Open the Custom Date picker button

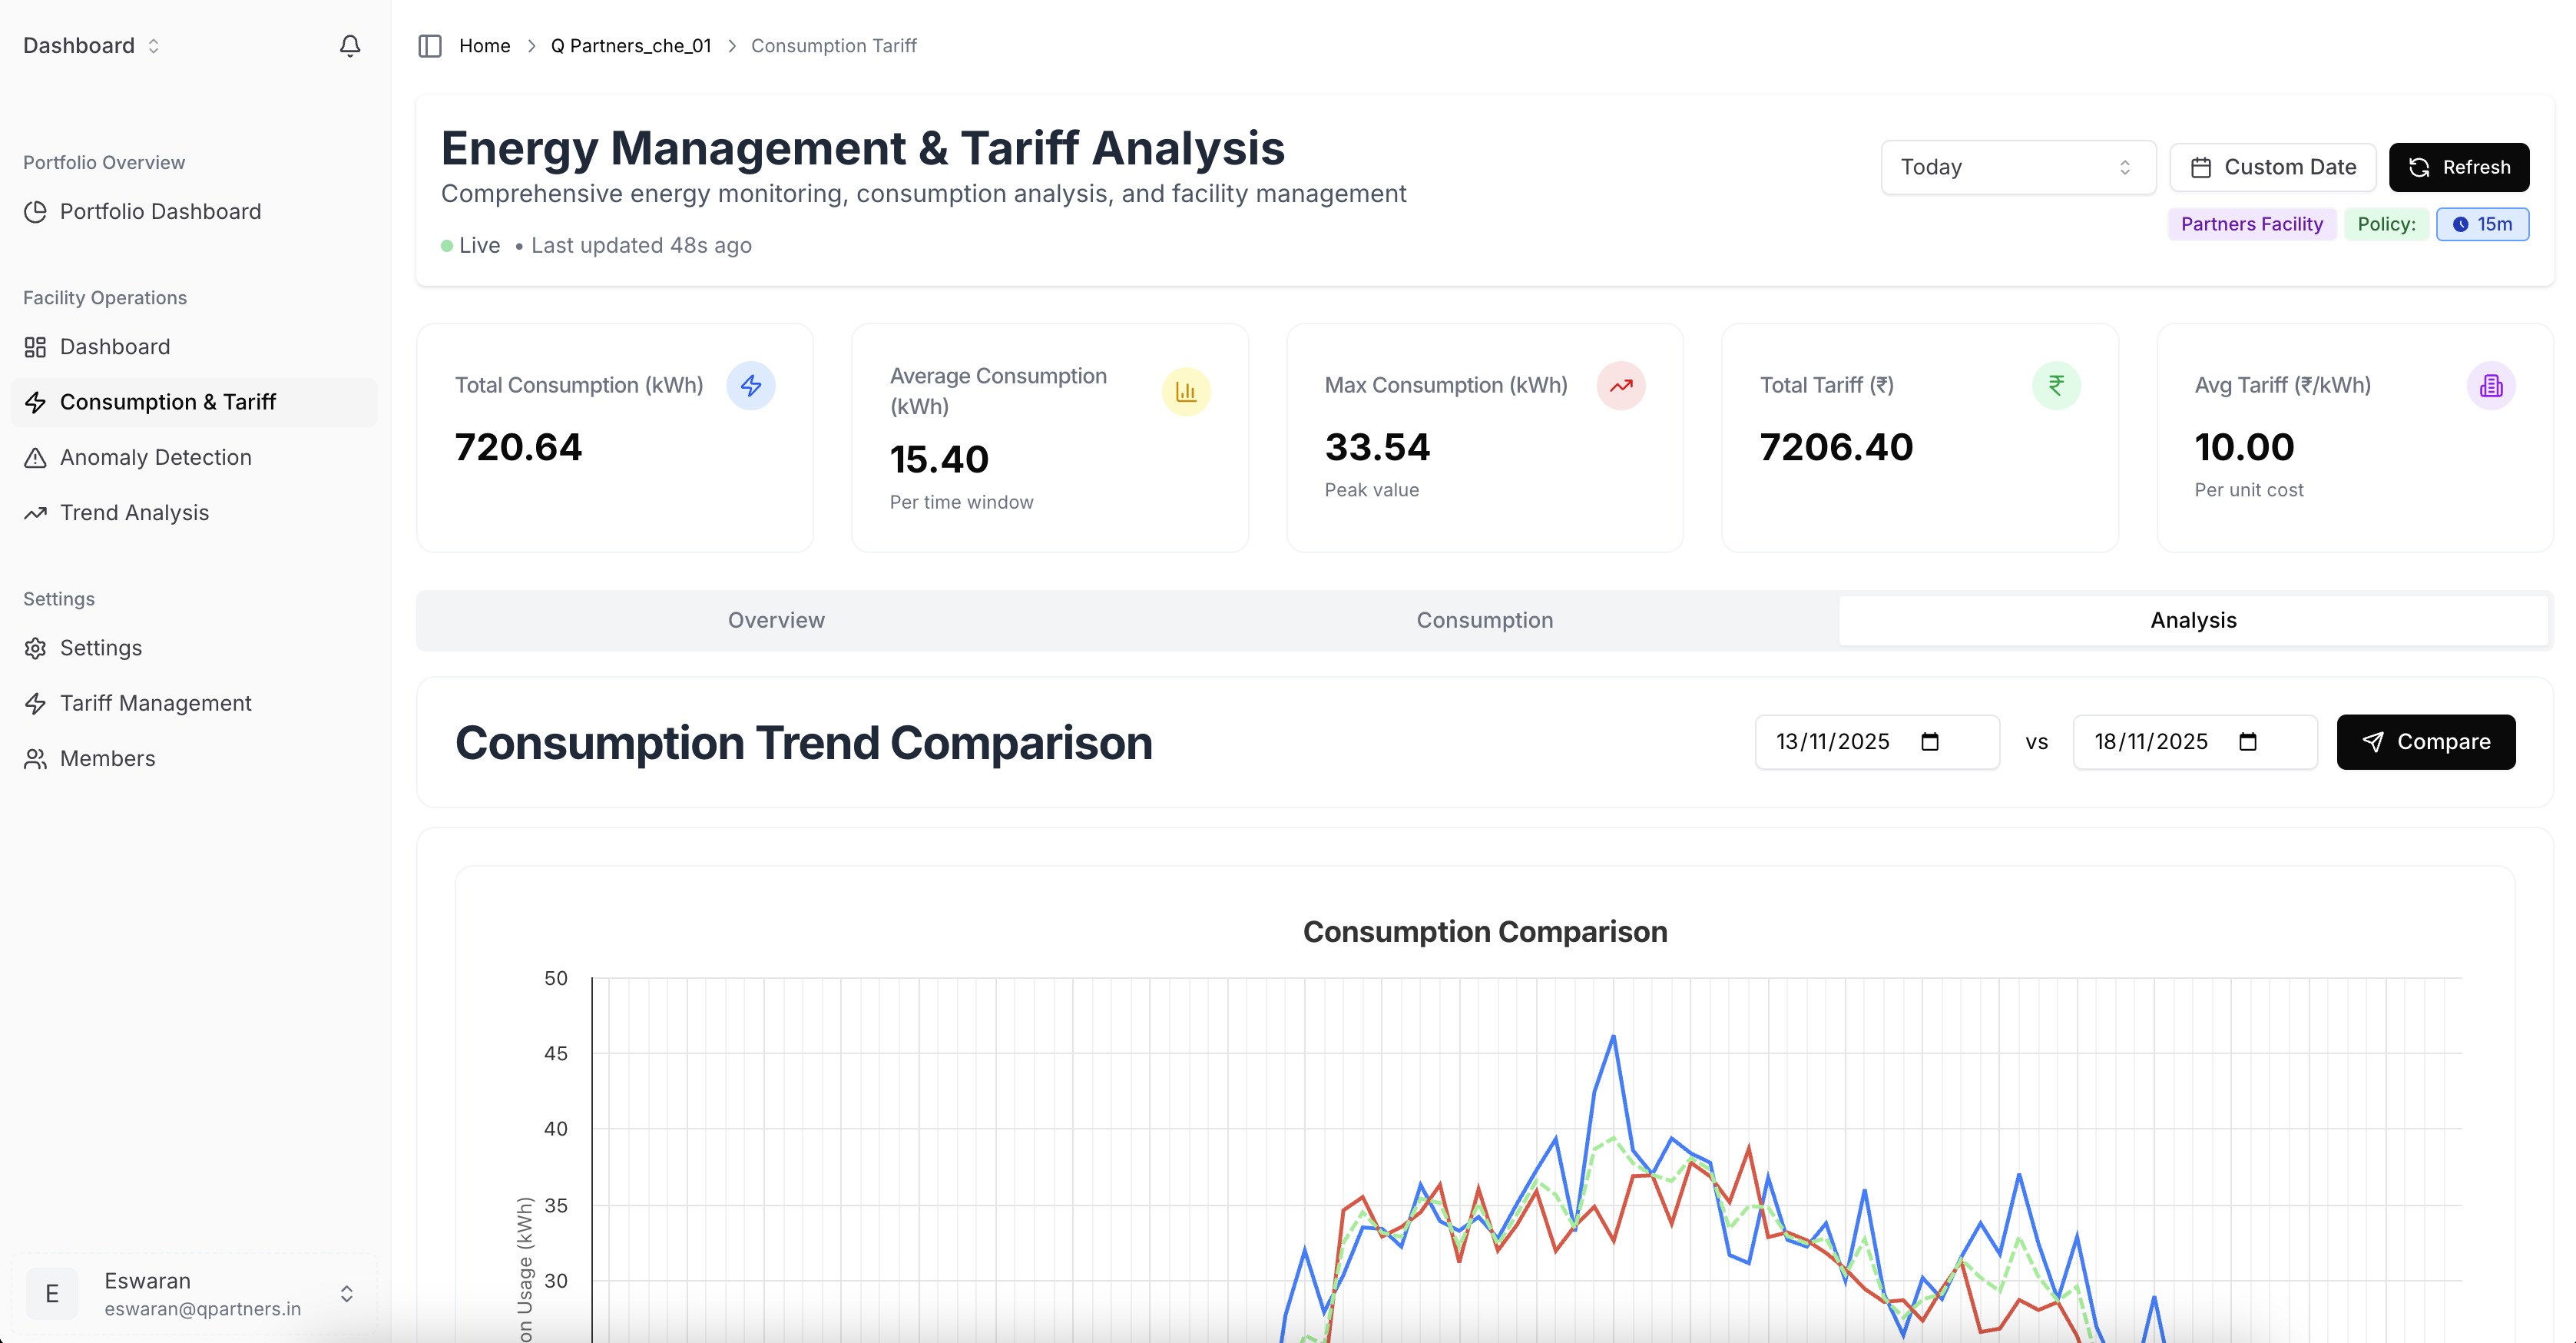click(2272, 167)
